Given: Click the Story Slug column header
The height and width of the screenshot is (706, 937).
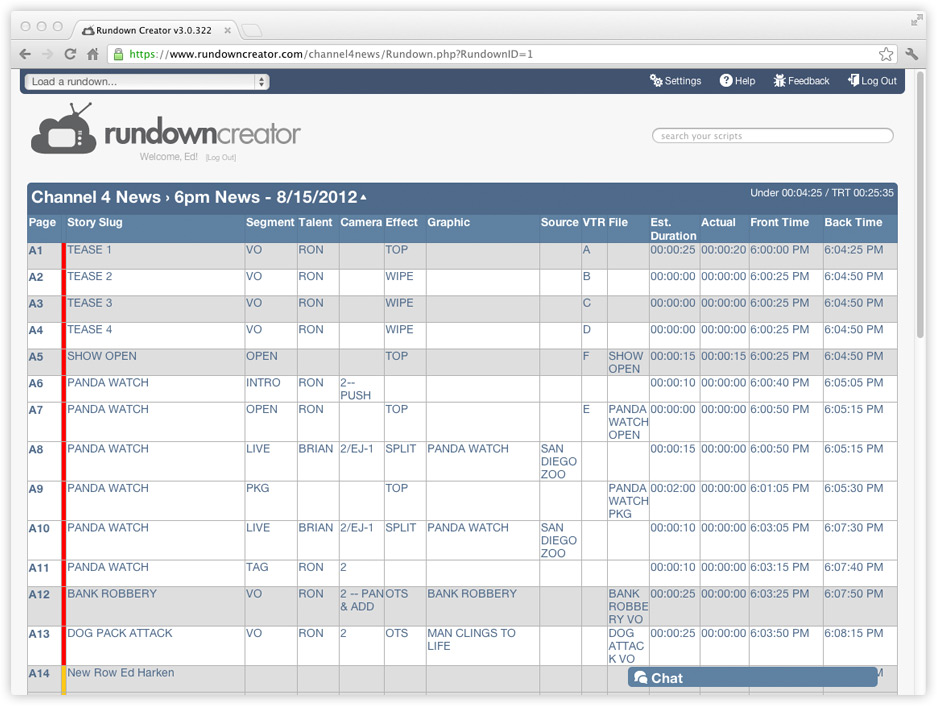Looking at the screenshot, I should tap(94, 222).
